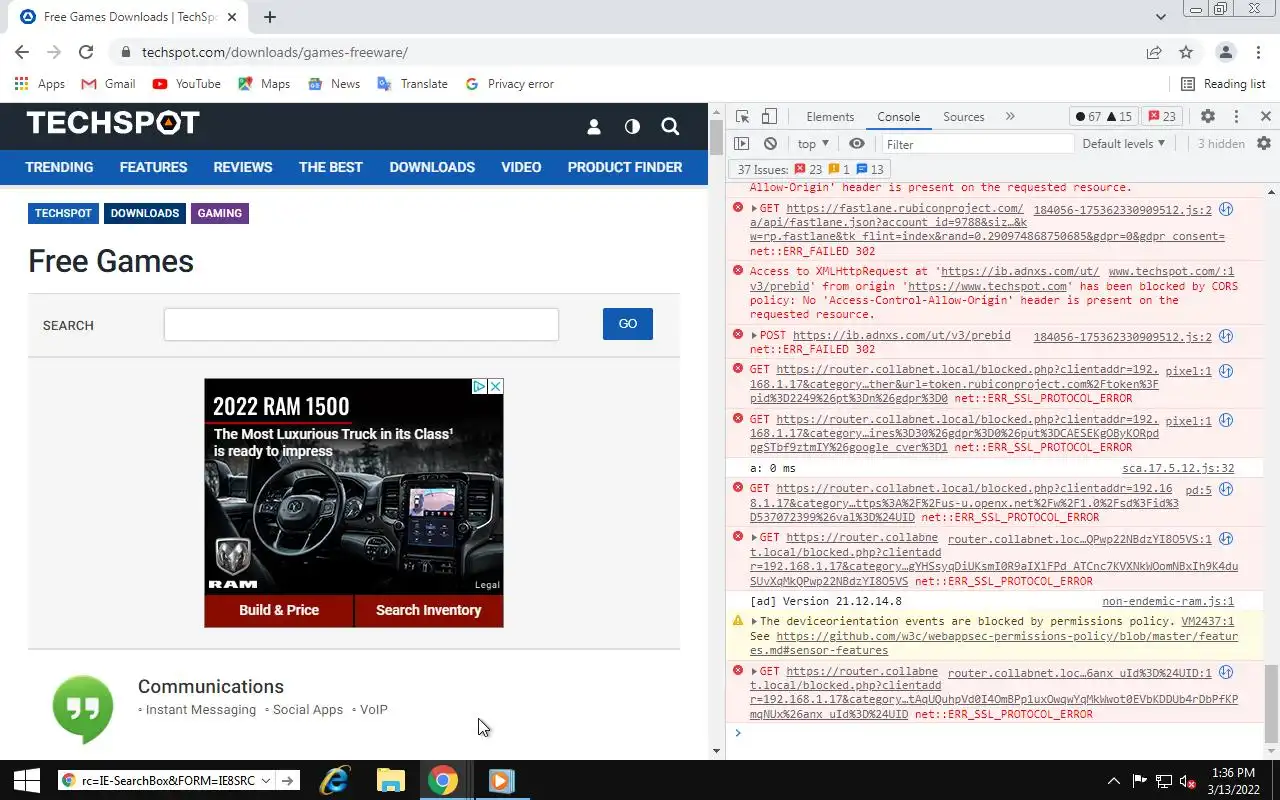1280x800 pixels.
Task: Switch to the Sources tab
Action: (964, 117)
